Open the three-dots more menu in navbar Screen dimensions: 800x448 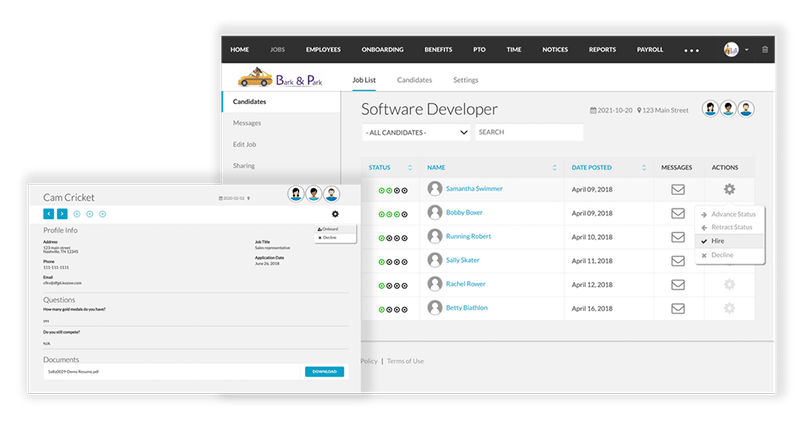693,49
